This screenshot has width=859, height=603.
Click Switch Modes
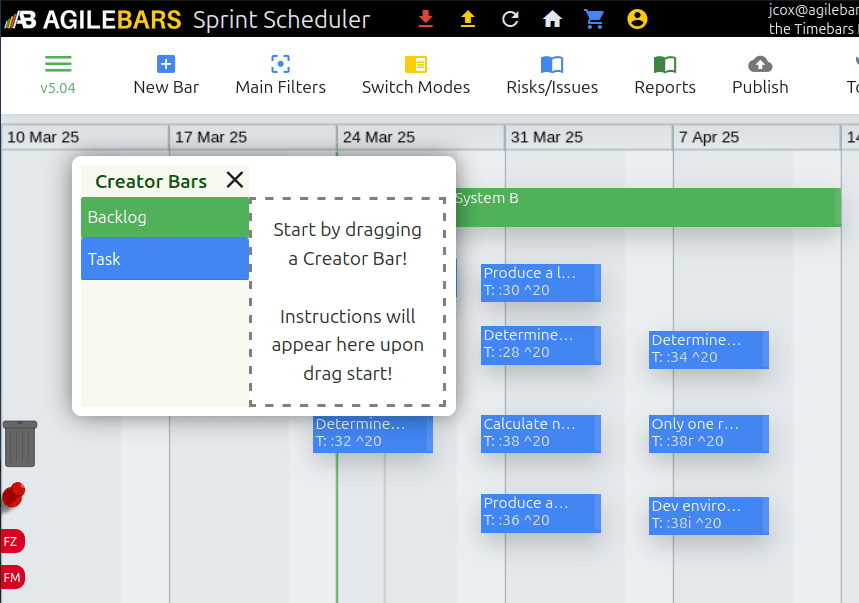[x=416, y=75]
